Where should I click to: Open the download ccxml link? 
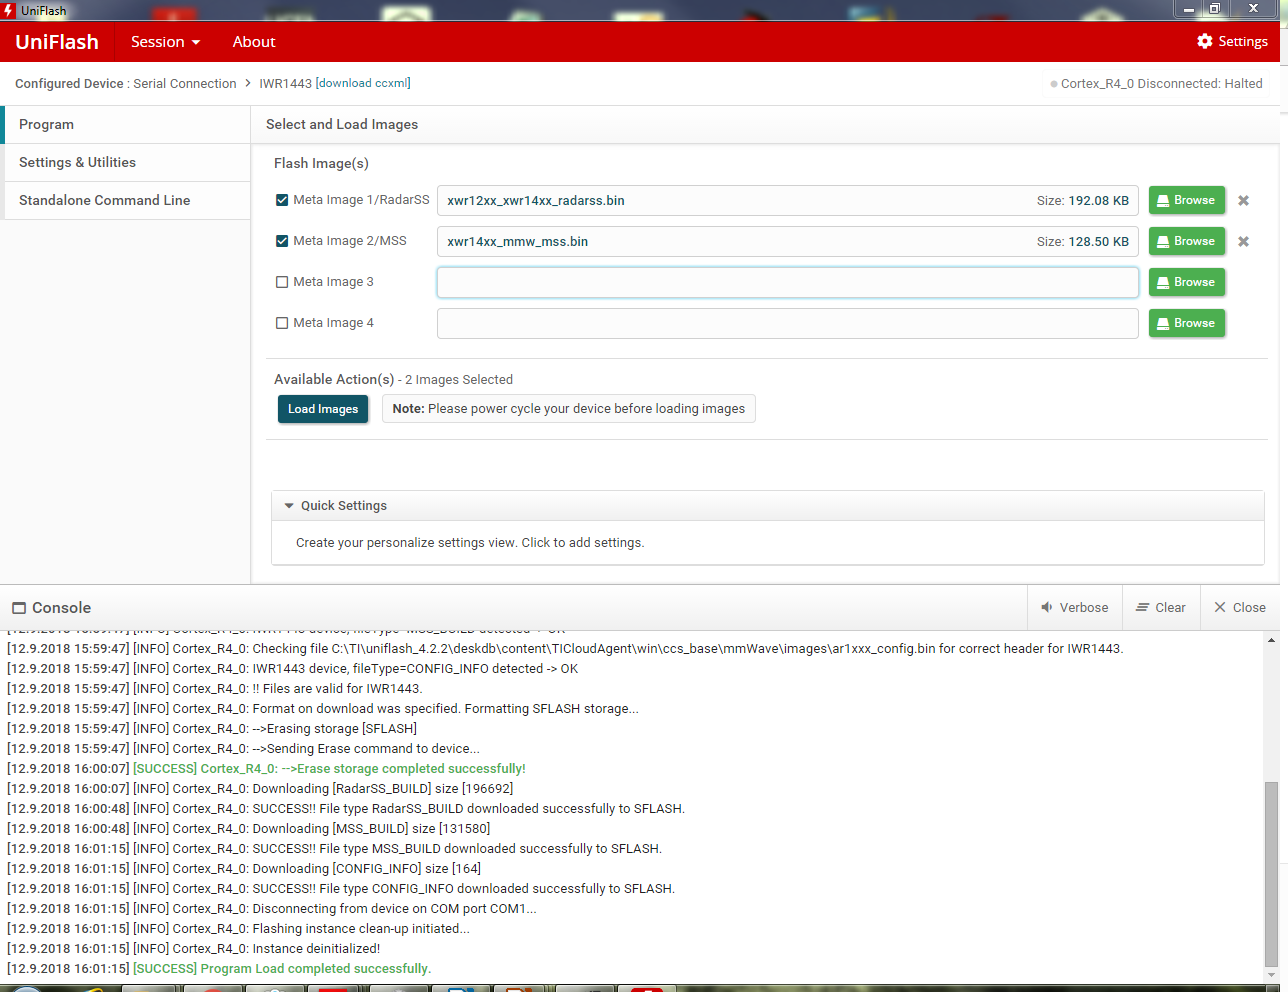[x=363, y=83]
